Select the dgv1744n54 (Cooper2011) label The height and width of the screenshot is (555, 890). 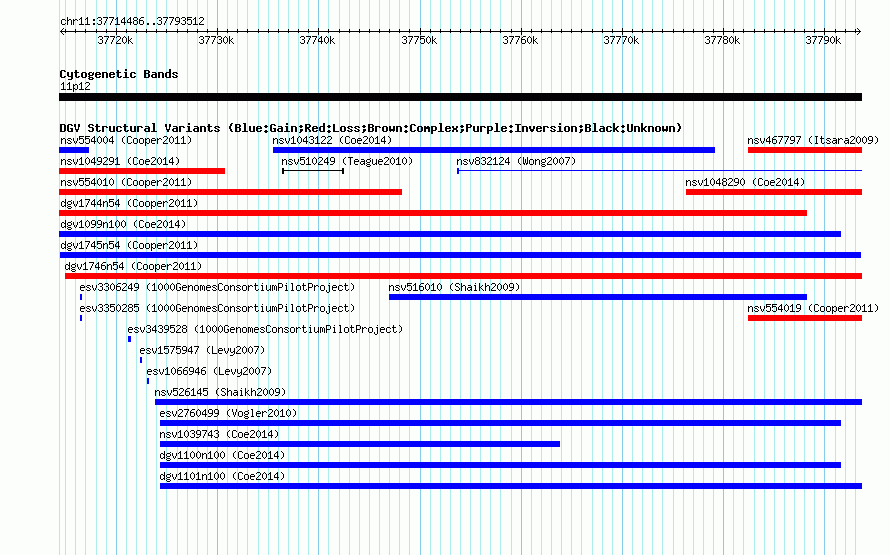pyautogui.click(x=129, y=203)
